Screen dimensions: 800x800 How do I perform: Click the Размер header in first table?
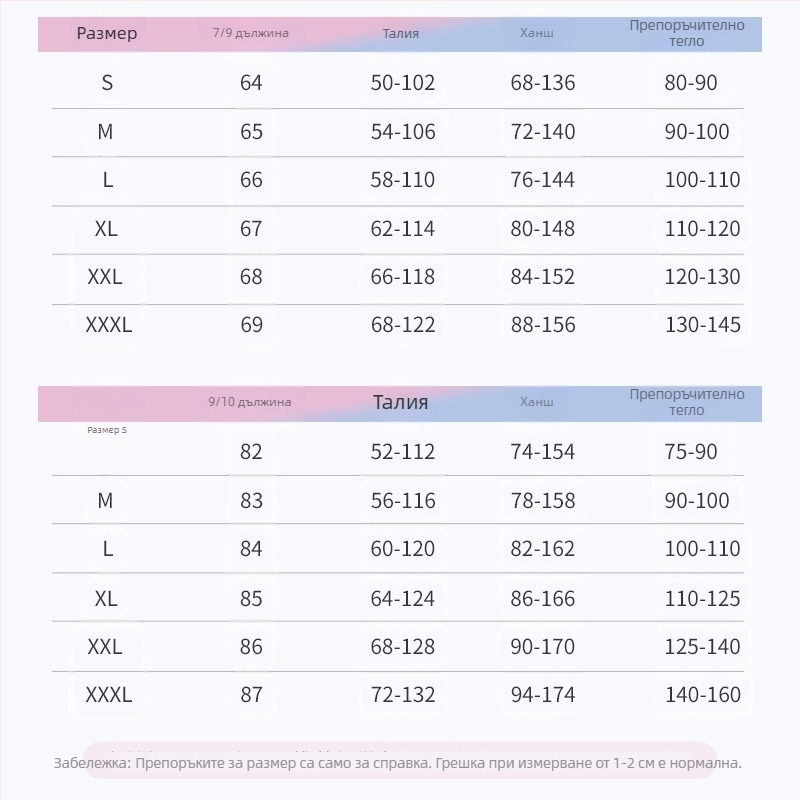tap(107, 34)
